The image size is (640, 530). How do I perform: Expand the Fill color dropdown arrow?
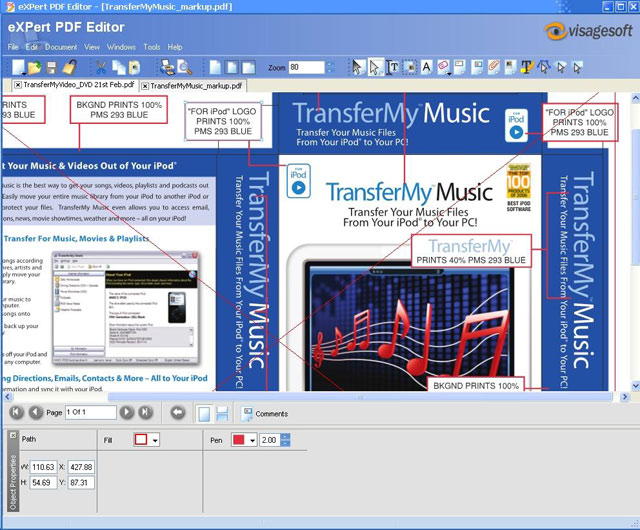(x=155, y=440)
